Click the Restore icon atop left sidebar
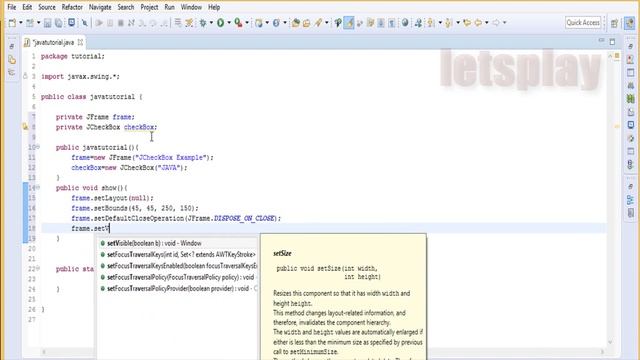Image resolution: width=640 pixels, height=360 pixels. (x=12, y=47)
